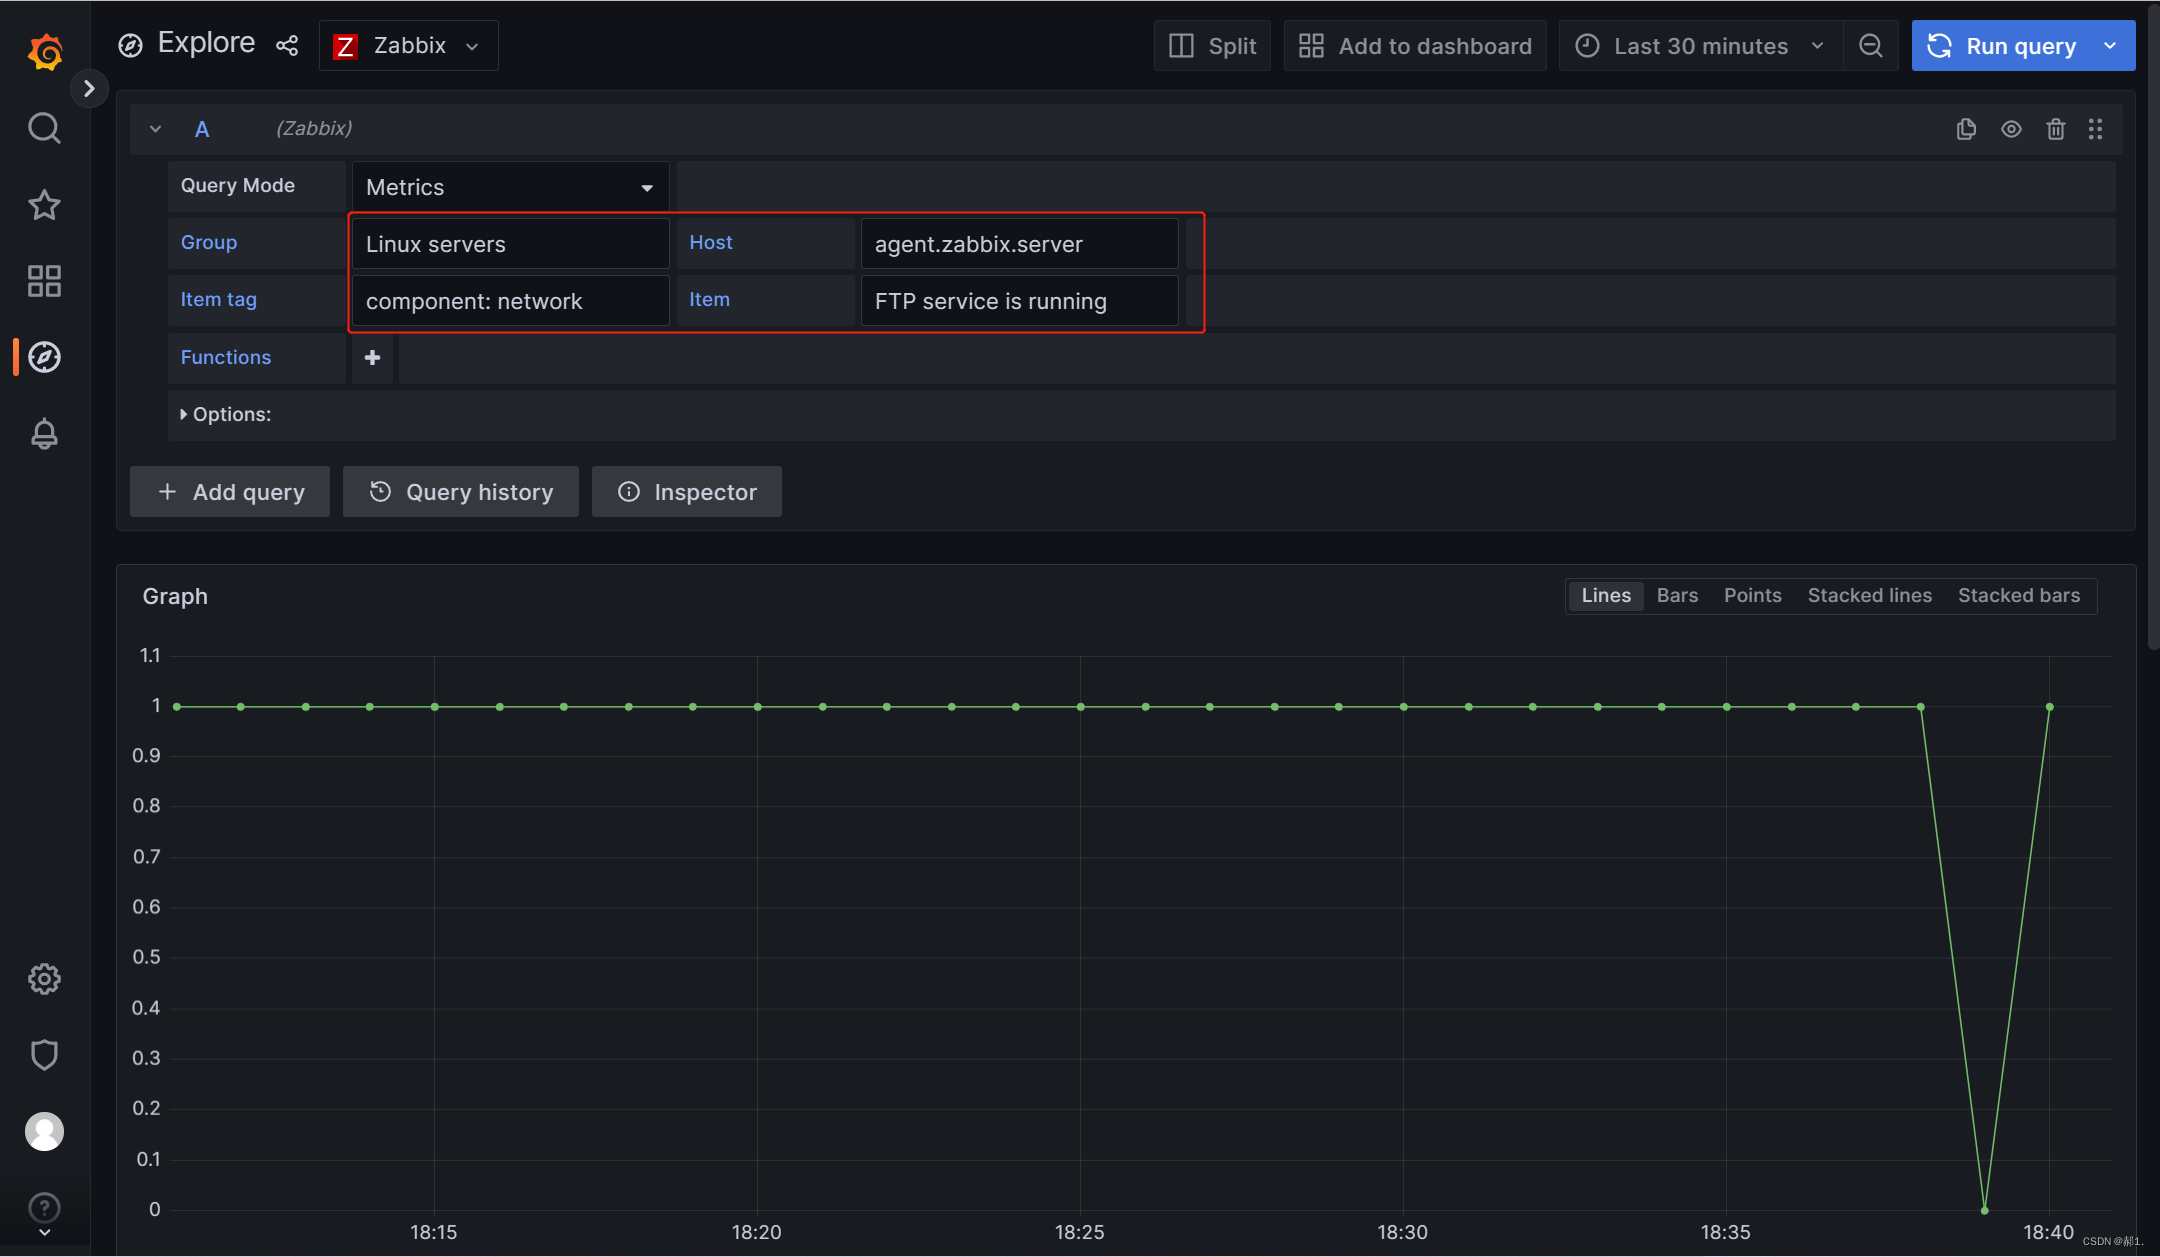Click the Dashboards grid icon in sidebar
The image size is (2160, 1257).
coord(44,281)
